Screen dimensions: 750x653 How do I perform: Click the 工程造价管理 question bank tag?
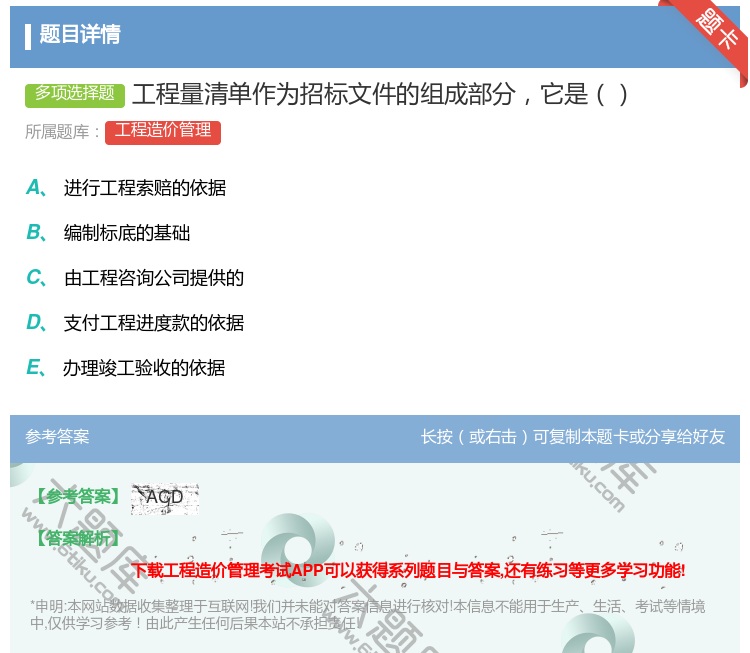(x=163, y=132)
